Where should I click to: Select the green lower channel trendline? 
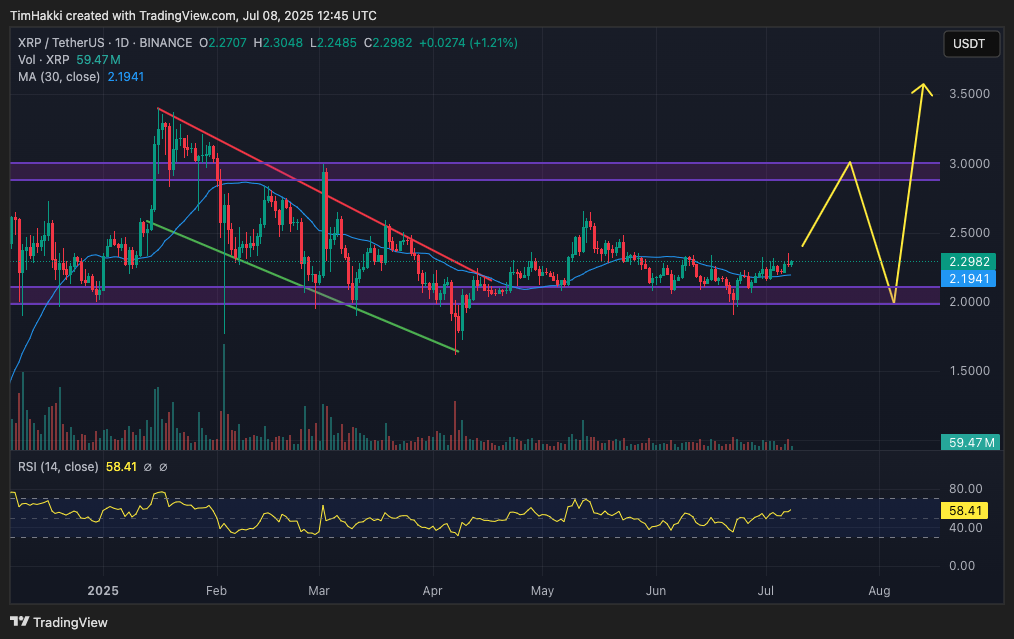[300, 285]
